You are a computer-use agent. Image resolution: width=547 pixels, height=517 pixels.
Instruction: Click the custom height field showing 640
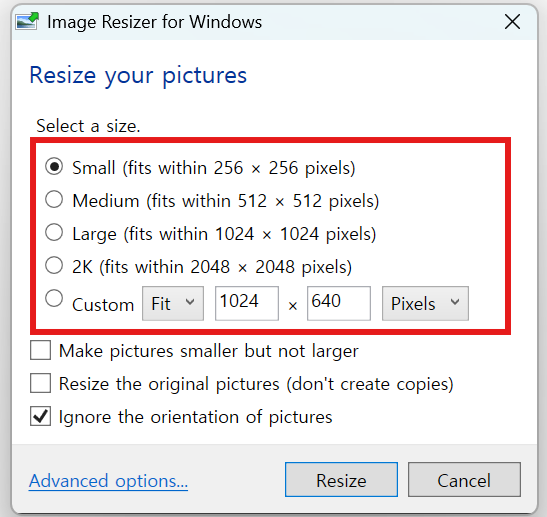(x=339, y=304)
